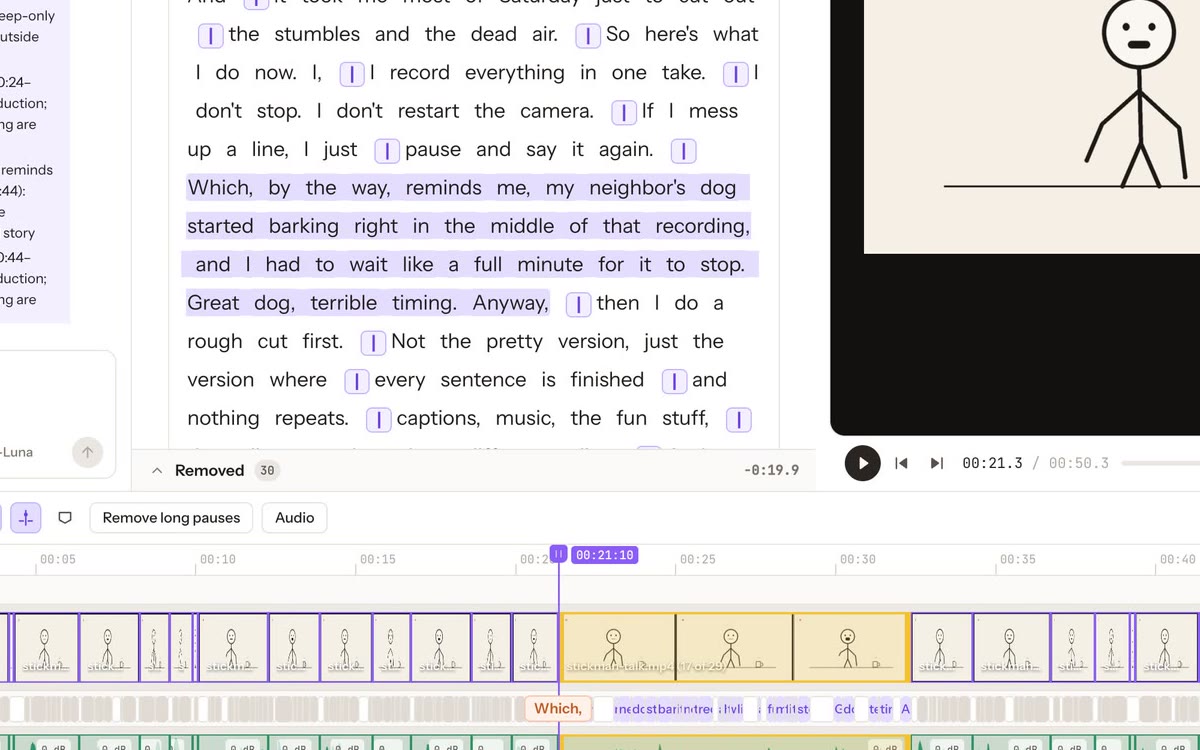Click the 00:05 mark on the timeline ruler
The image size is (1200, 750).
(57, 560)
